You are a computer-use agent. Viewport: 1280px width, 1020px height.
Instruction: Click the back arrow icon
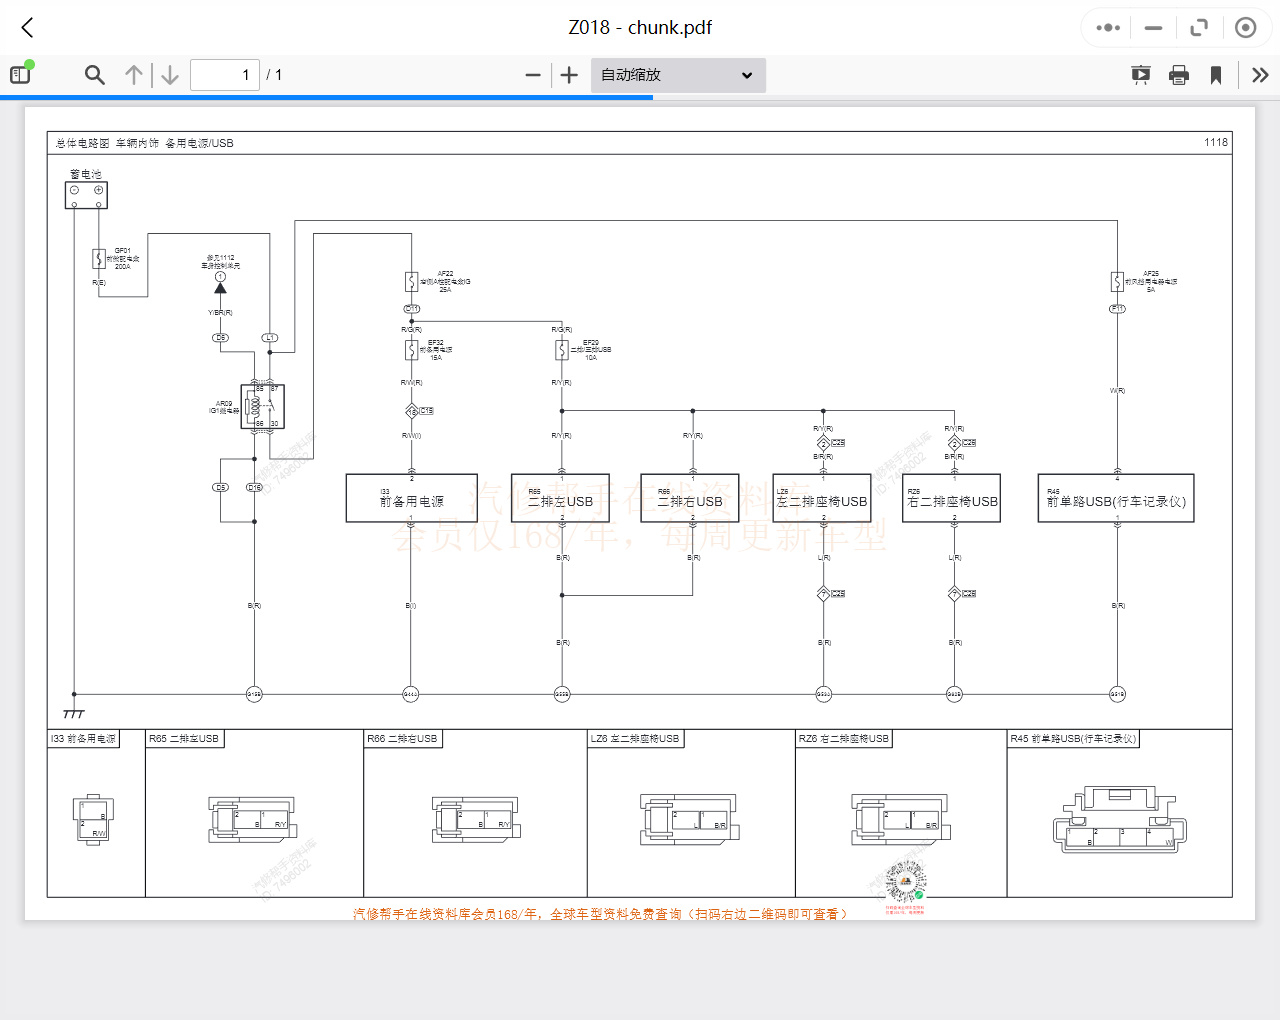click(x=27, y=28)
